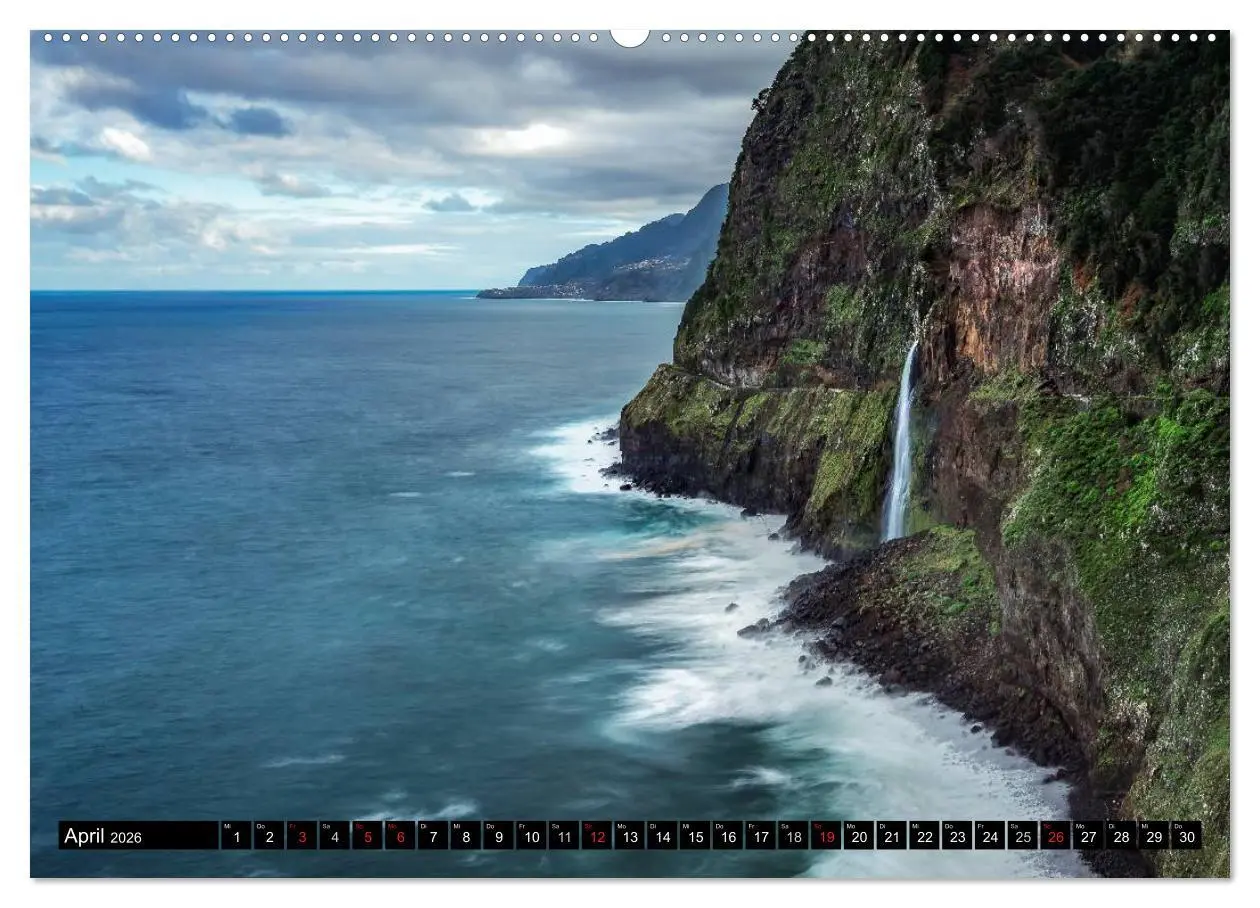The image size is (1260, 908).
Task: Select the Sa weekday label above date 4
Action: pos(325,824)
